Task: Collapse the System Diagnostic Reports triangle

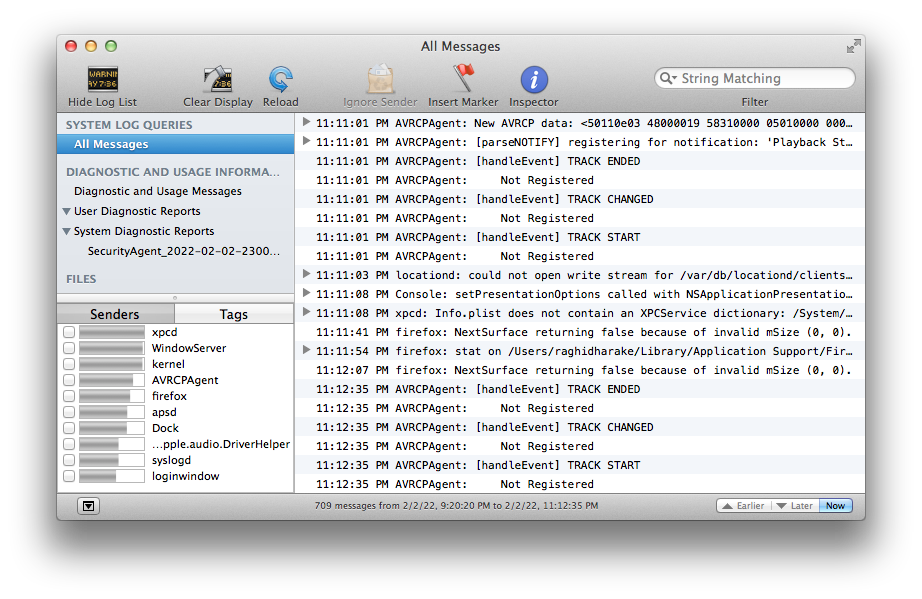Action: 66,232
